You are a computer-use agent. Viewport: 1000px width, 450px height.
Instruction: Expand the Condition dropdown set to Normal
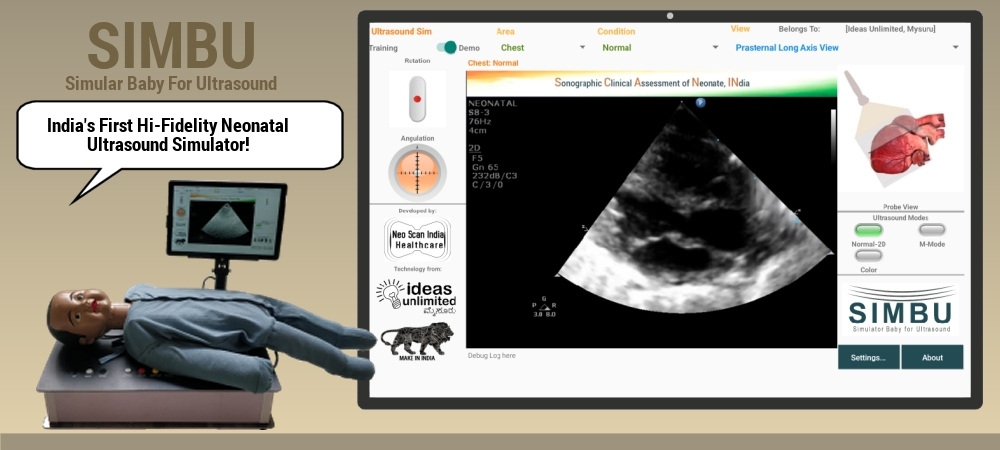[660, 47]
